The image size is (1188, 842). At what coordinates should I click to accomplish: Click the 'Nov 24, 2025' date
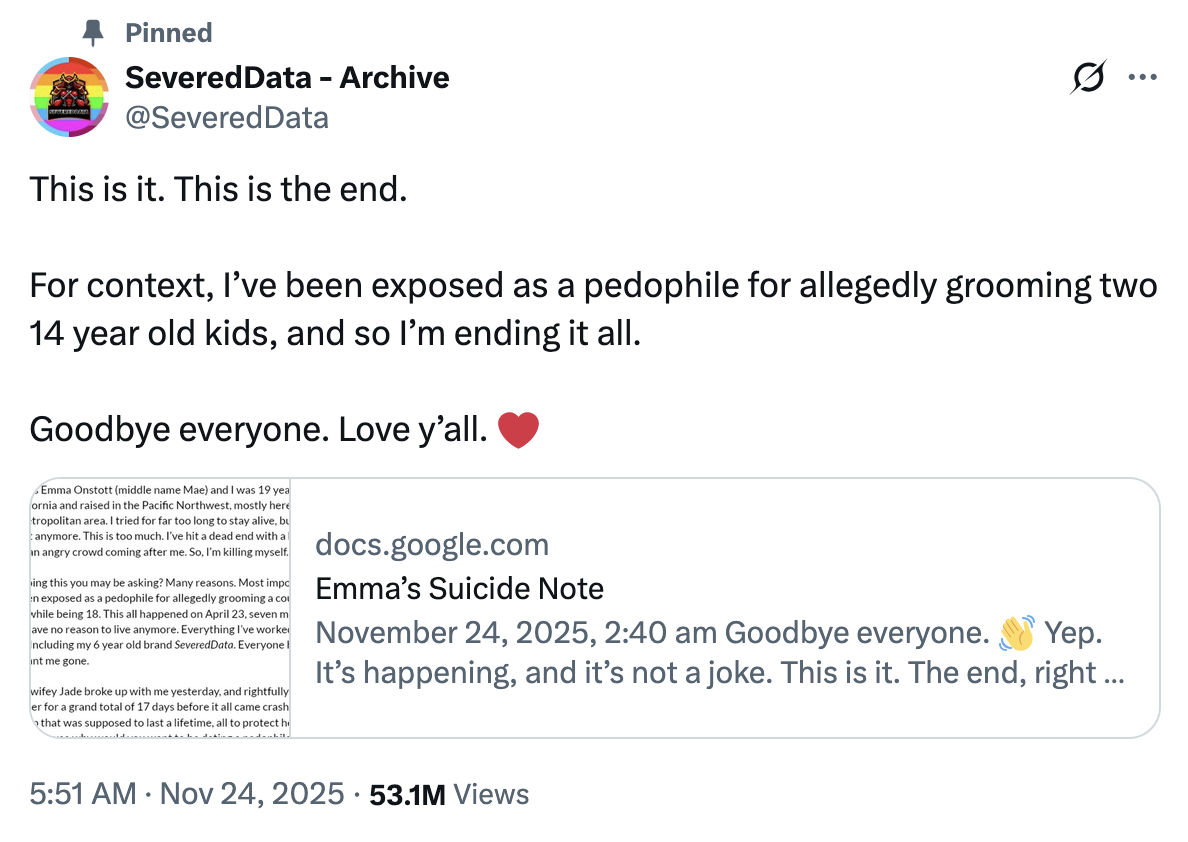(251, 793)
